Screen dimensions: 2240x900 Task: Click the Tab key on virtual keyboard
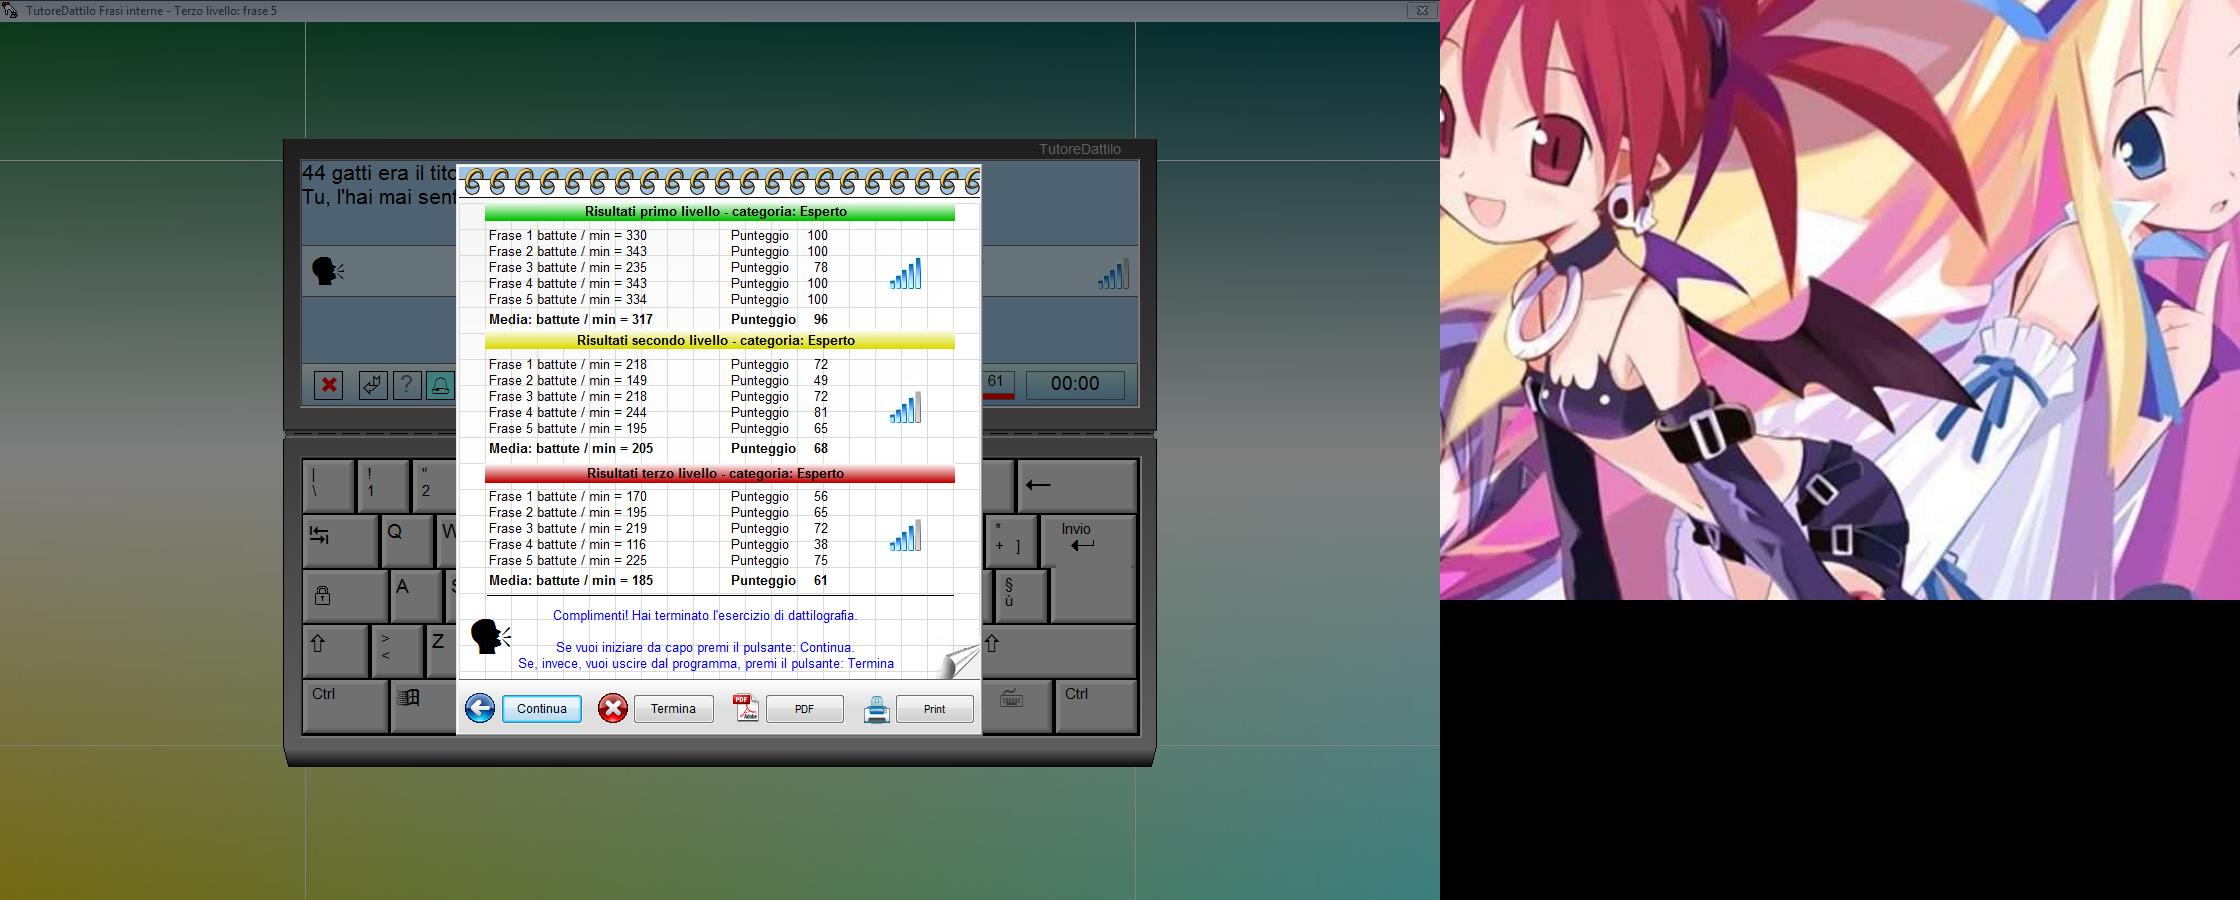pyautogui.click(x=340, y=541)
